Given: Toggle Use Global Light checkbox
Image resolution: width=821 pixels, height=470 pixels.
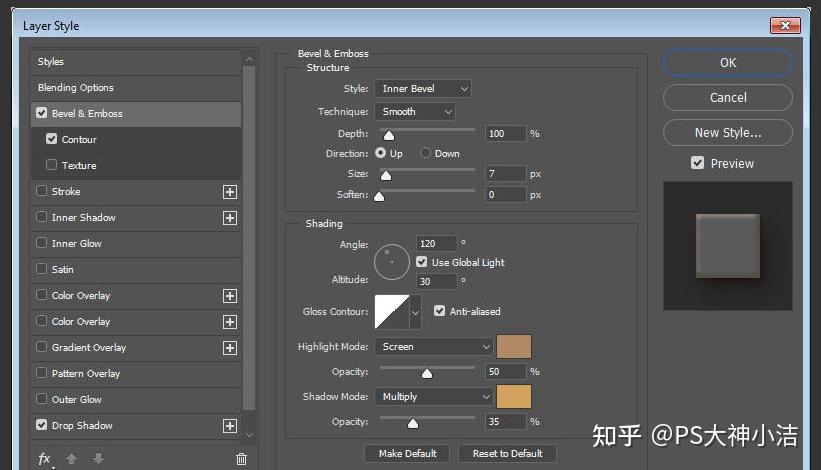Looking at the screenshot, I should (x=421, y=262).
